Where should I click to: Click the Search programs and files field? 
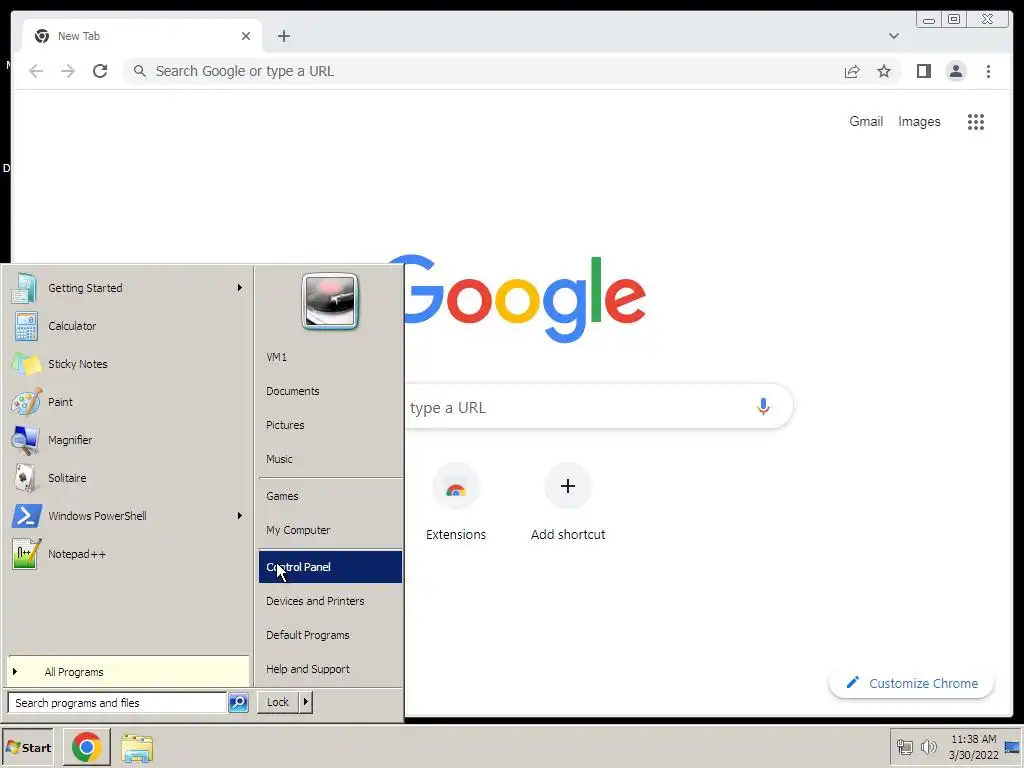[117, 703]
